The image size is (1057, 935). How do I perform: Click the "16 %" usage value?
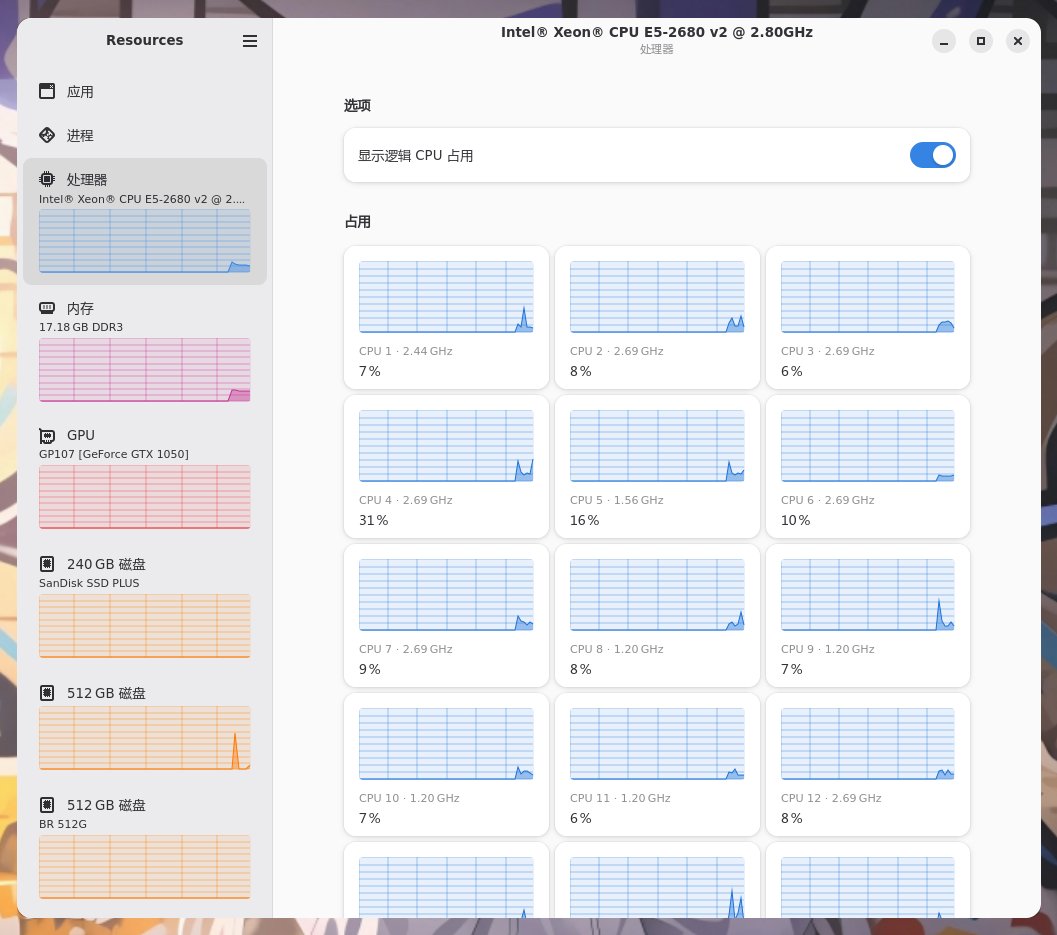(584, 520)
